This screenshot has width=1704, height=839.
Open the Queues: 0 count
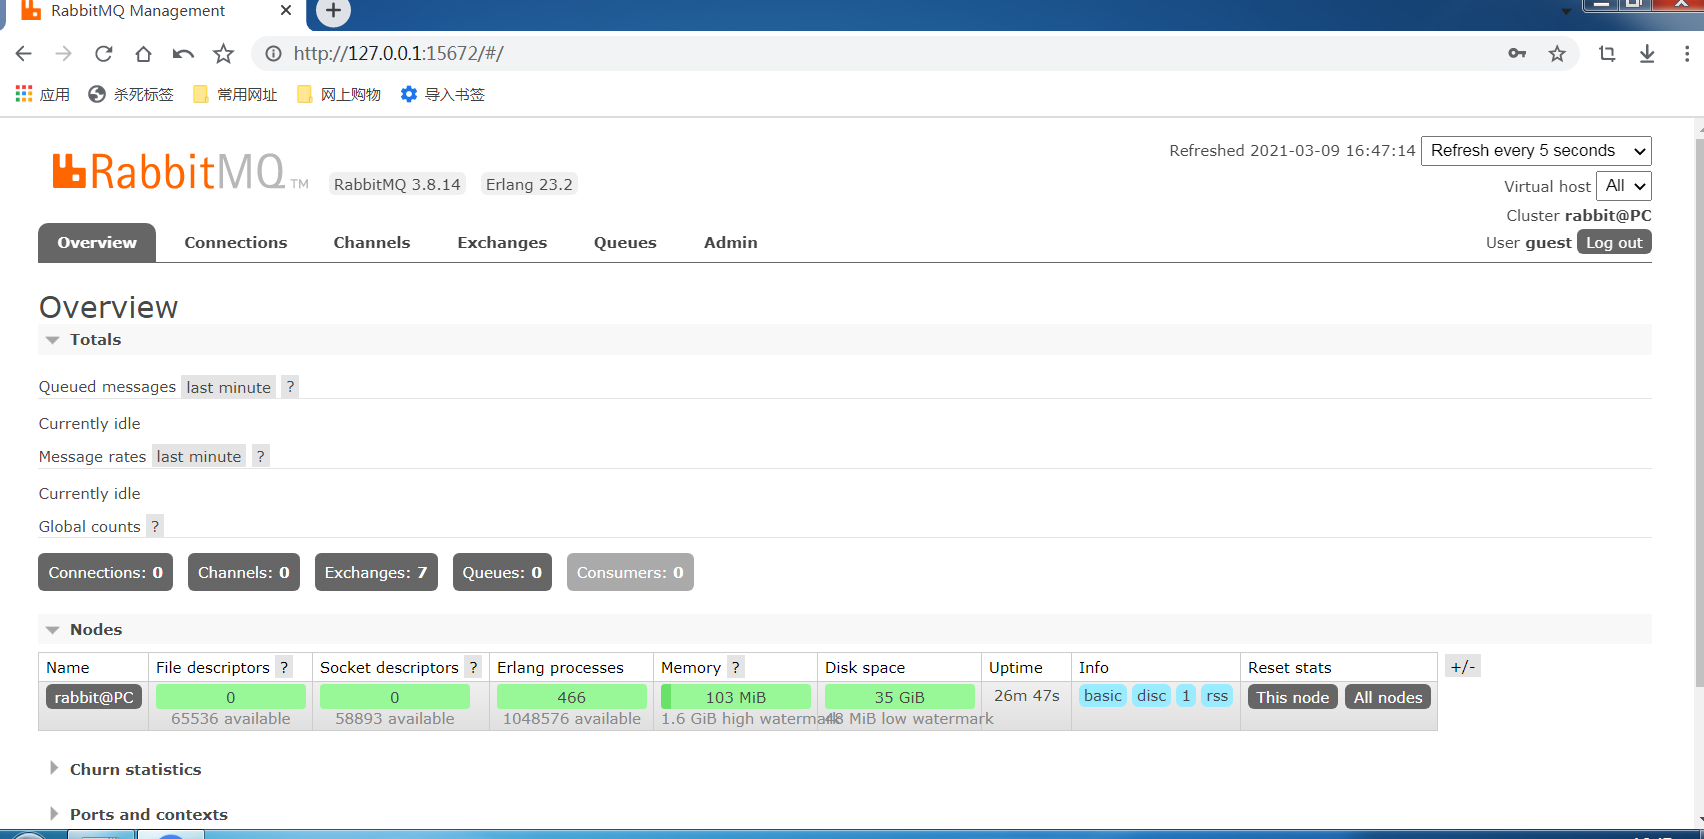[502, 572]
